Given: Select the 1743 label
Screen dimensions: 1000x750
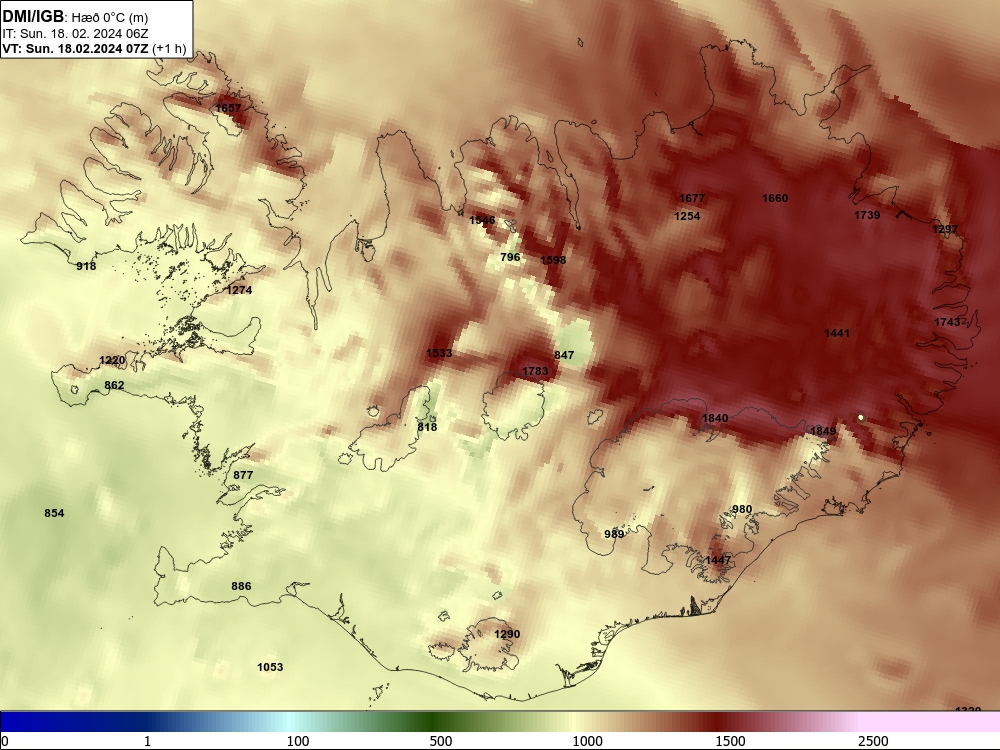Looking at the screenshot, I should point(947,322).
